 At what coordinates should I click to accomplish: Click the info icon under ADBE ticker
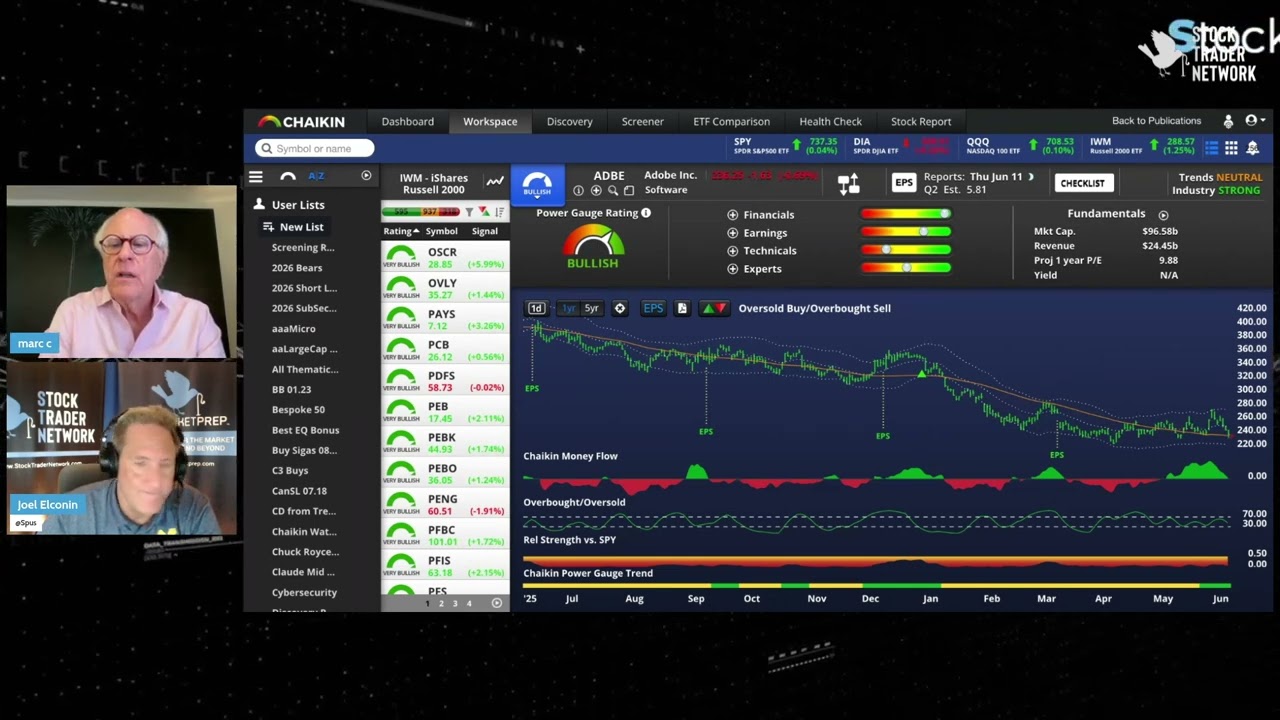pos(578,191)
